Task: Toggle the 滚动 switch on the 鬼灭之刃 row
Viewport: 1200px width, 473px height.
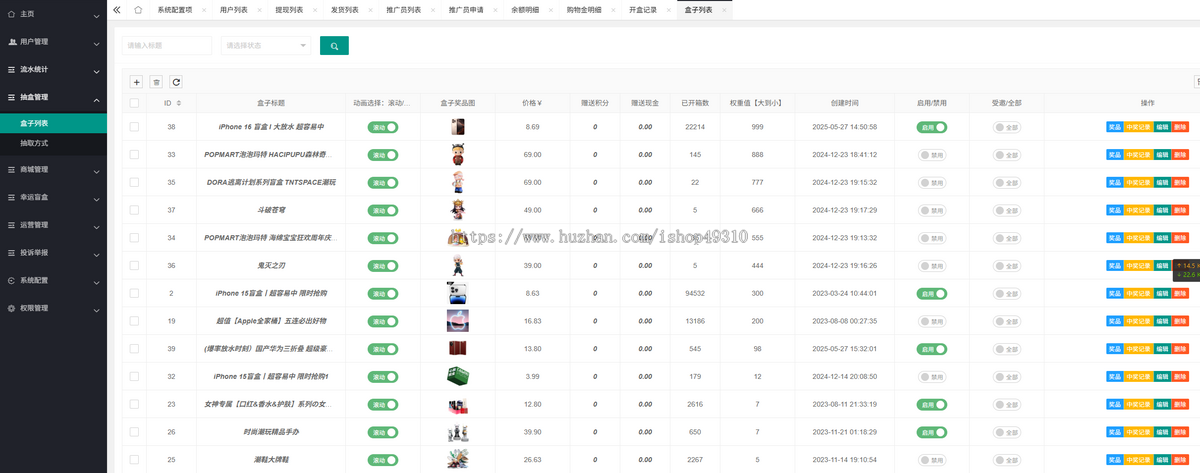Action: click(382, 265)
